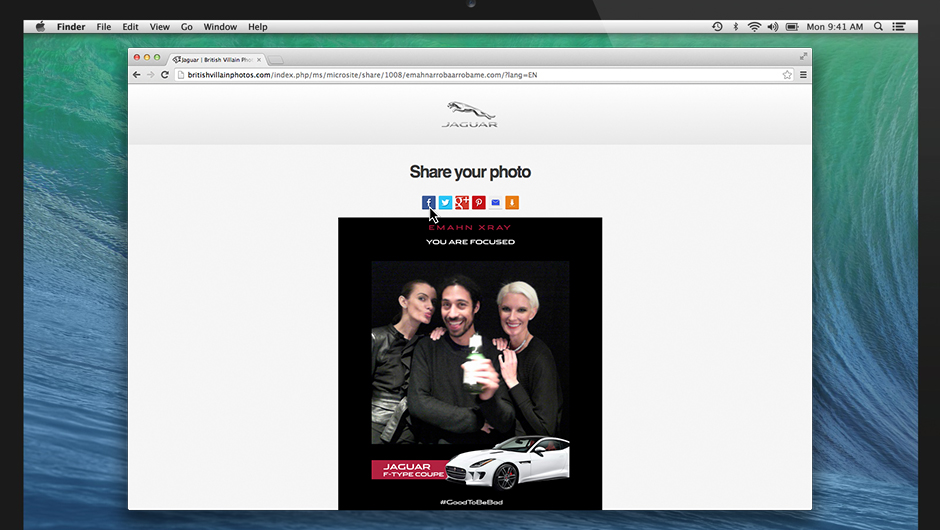The image size is (940, 530).
Task: Go back in browser history
Action: point(137,75)
